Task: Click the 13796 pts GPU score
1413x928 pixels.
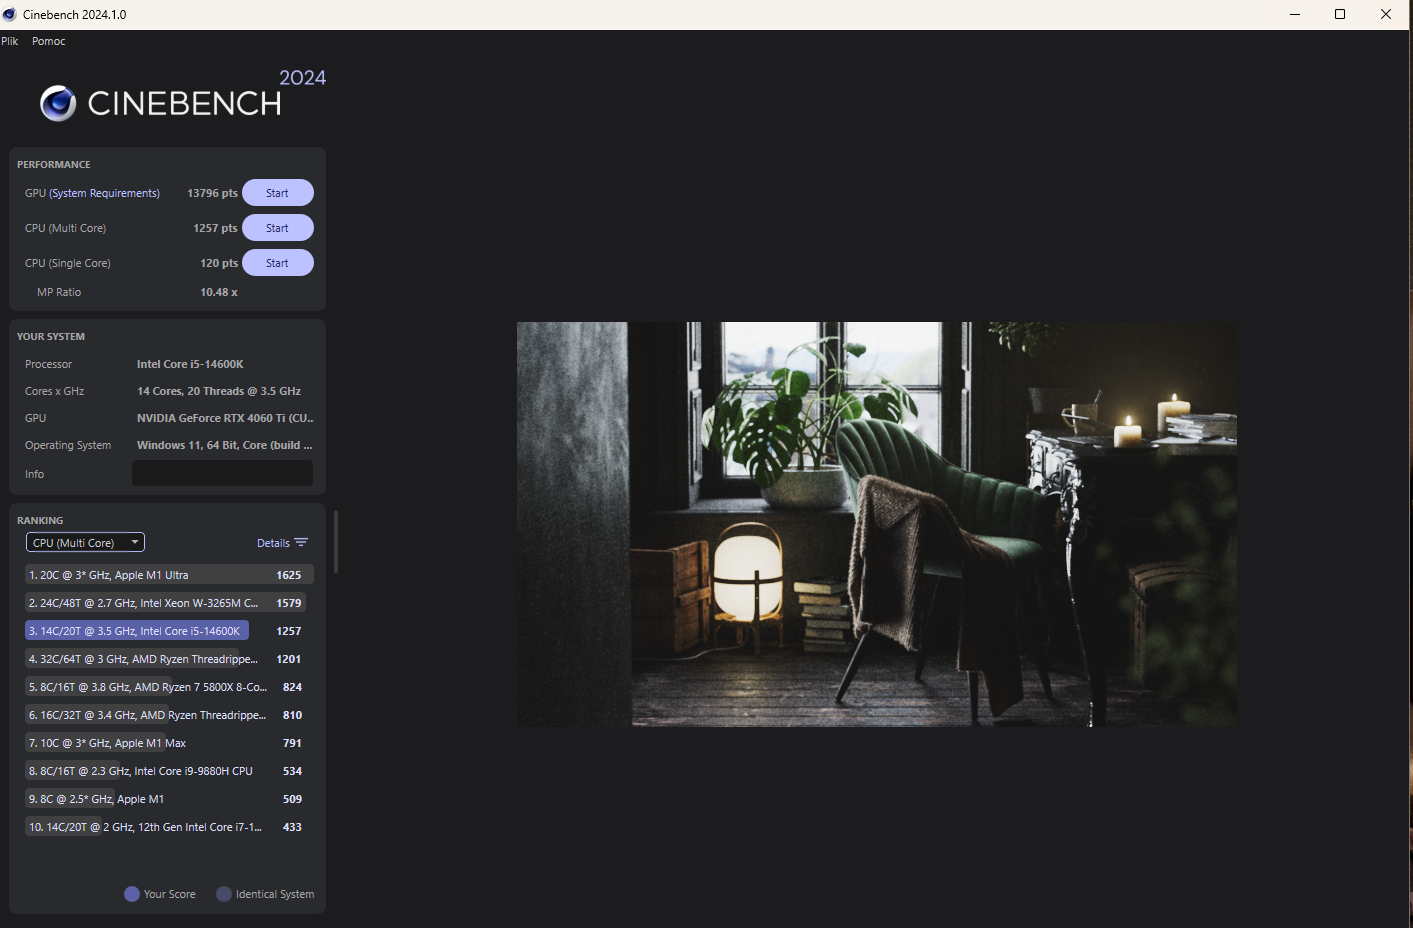Action: 212,193
